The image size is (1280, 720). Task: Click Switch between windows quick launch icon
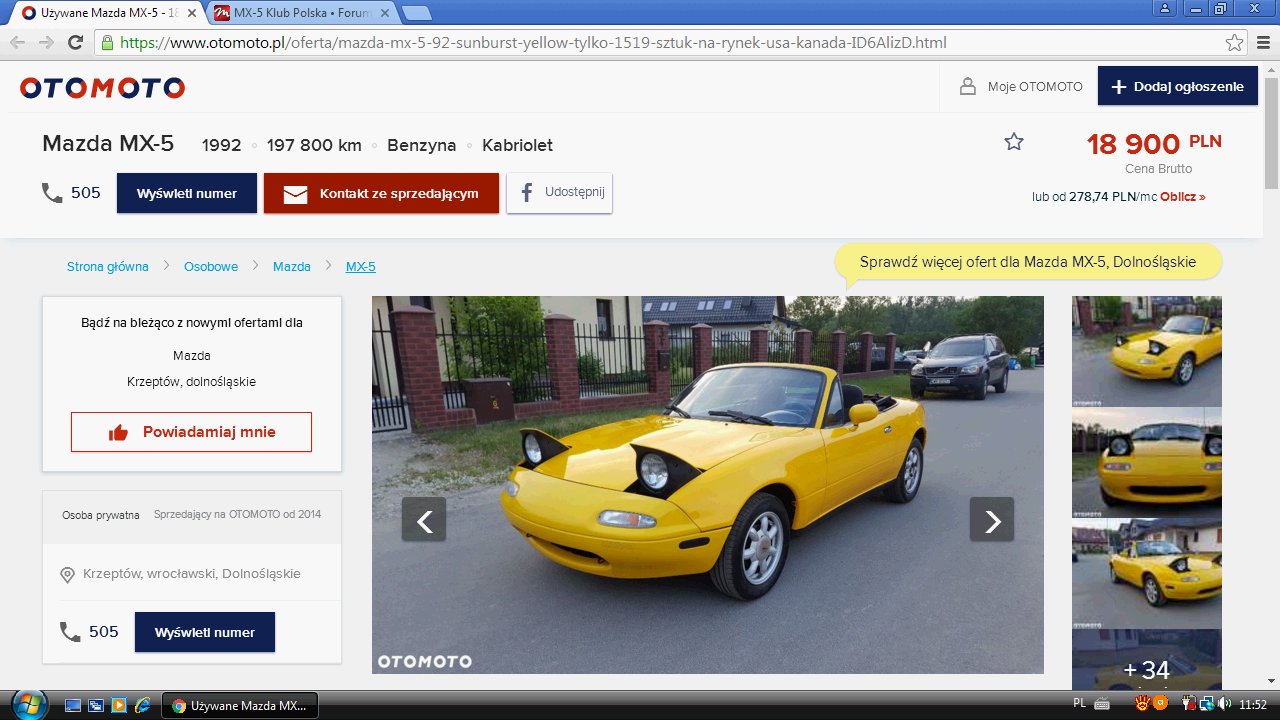[97, 705]
